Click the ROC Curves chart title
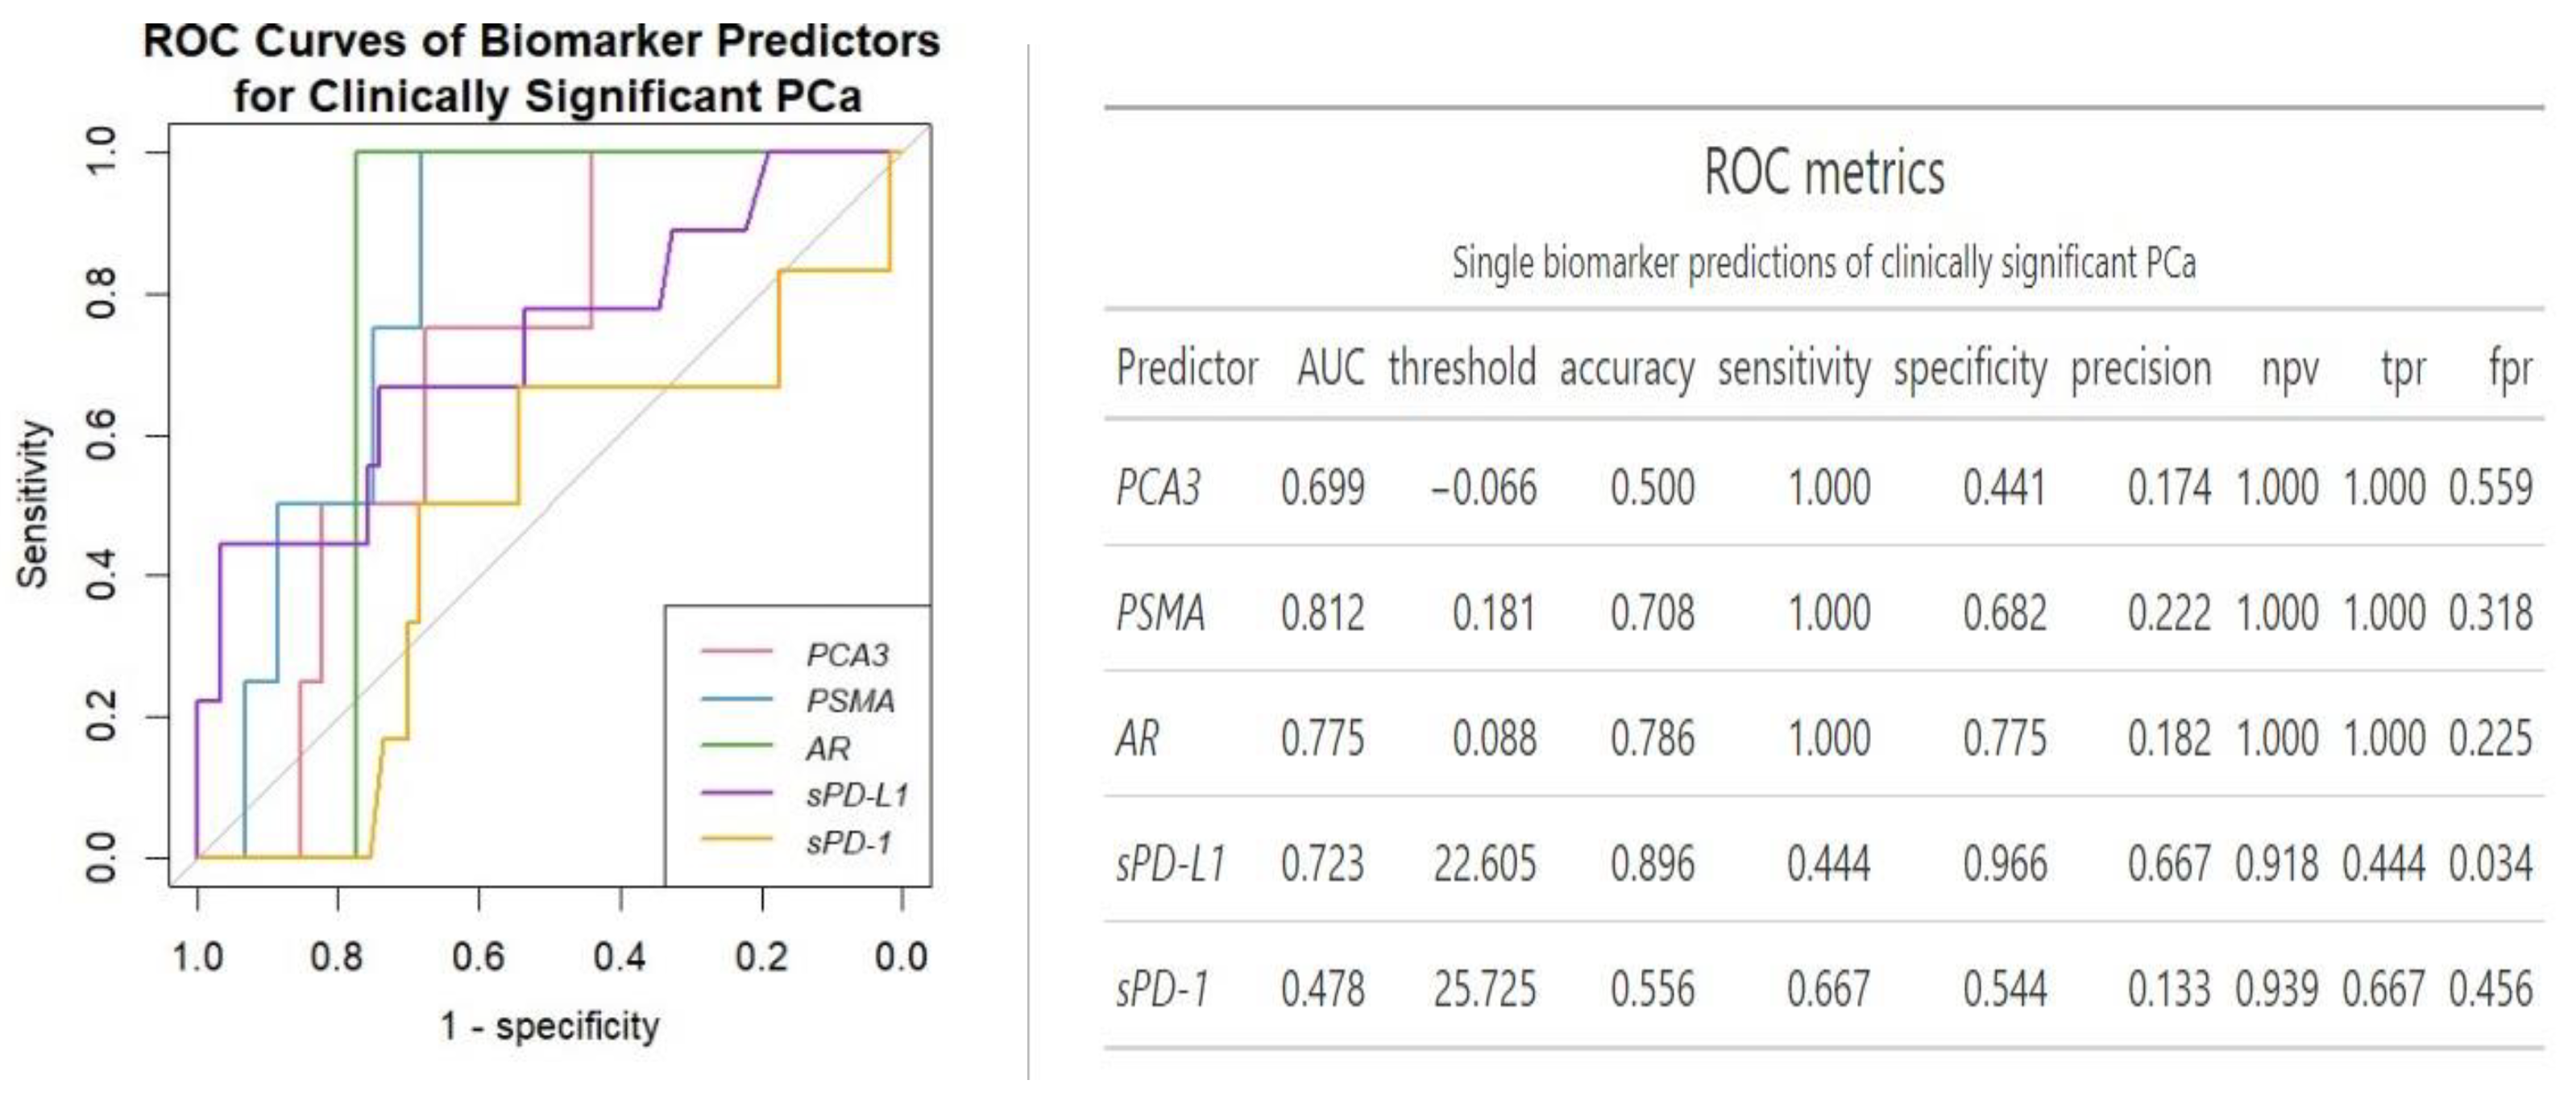 (541, 68)
